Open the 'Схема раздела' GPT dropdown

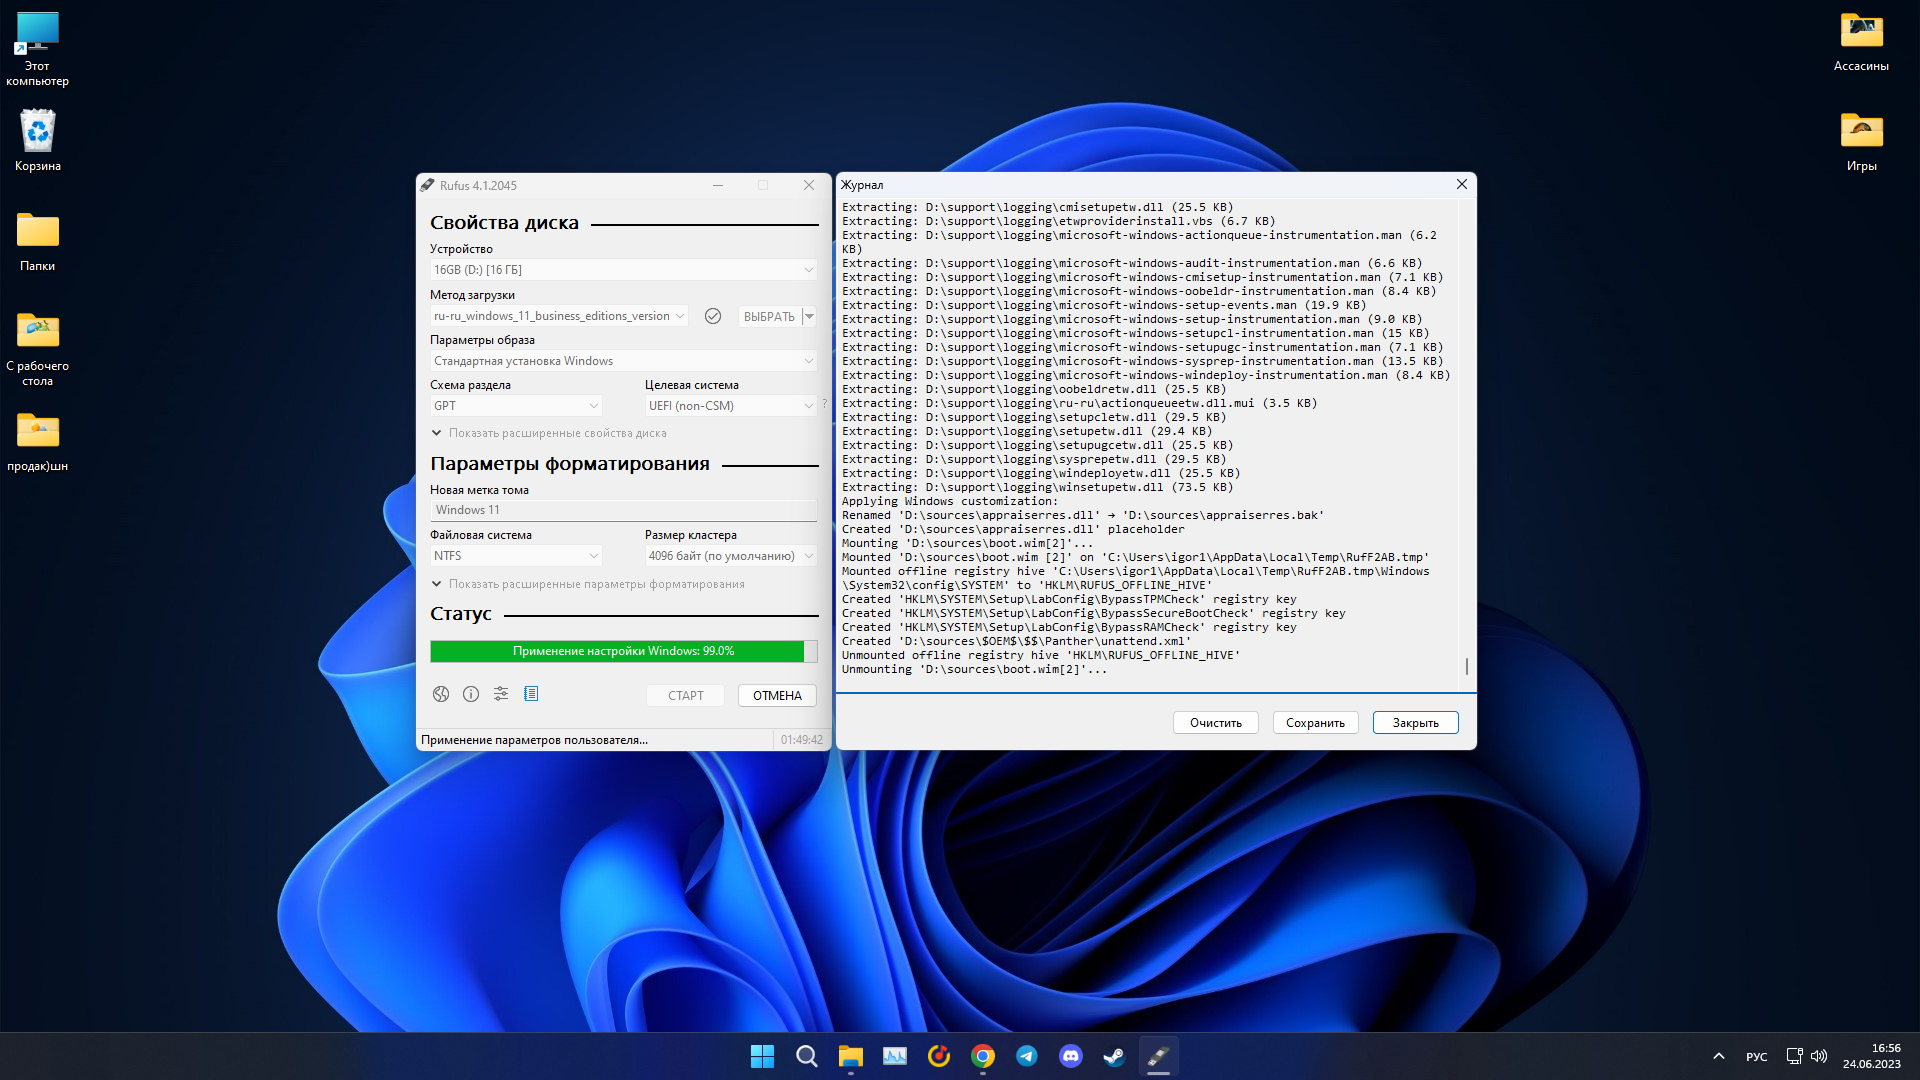coord(516,406)
